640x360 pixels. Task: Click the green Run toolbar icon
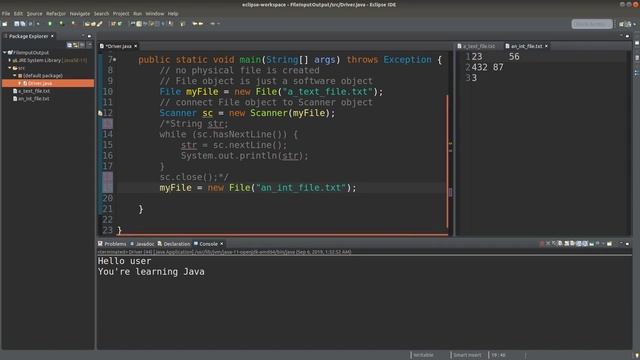pyautogui.click(x=62, y=24)
